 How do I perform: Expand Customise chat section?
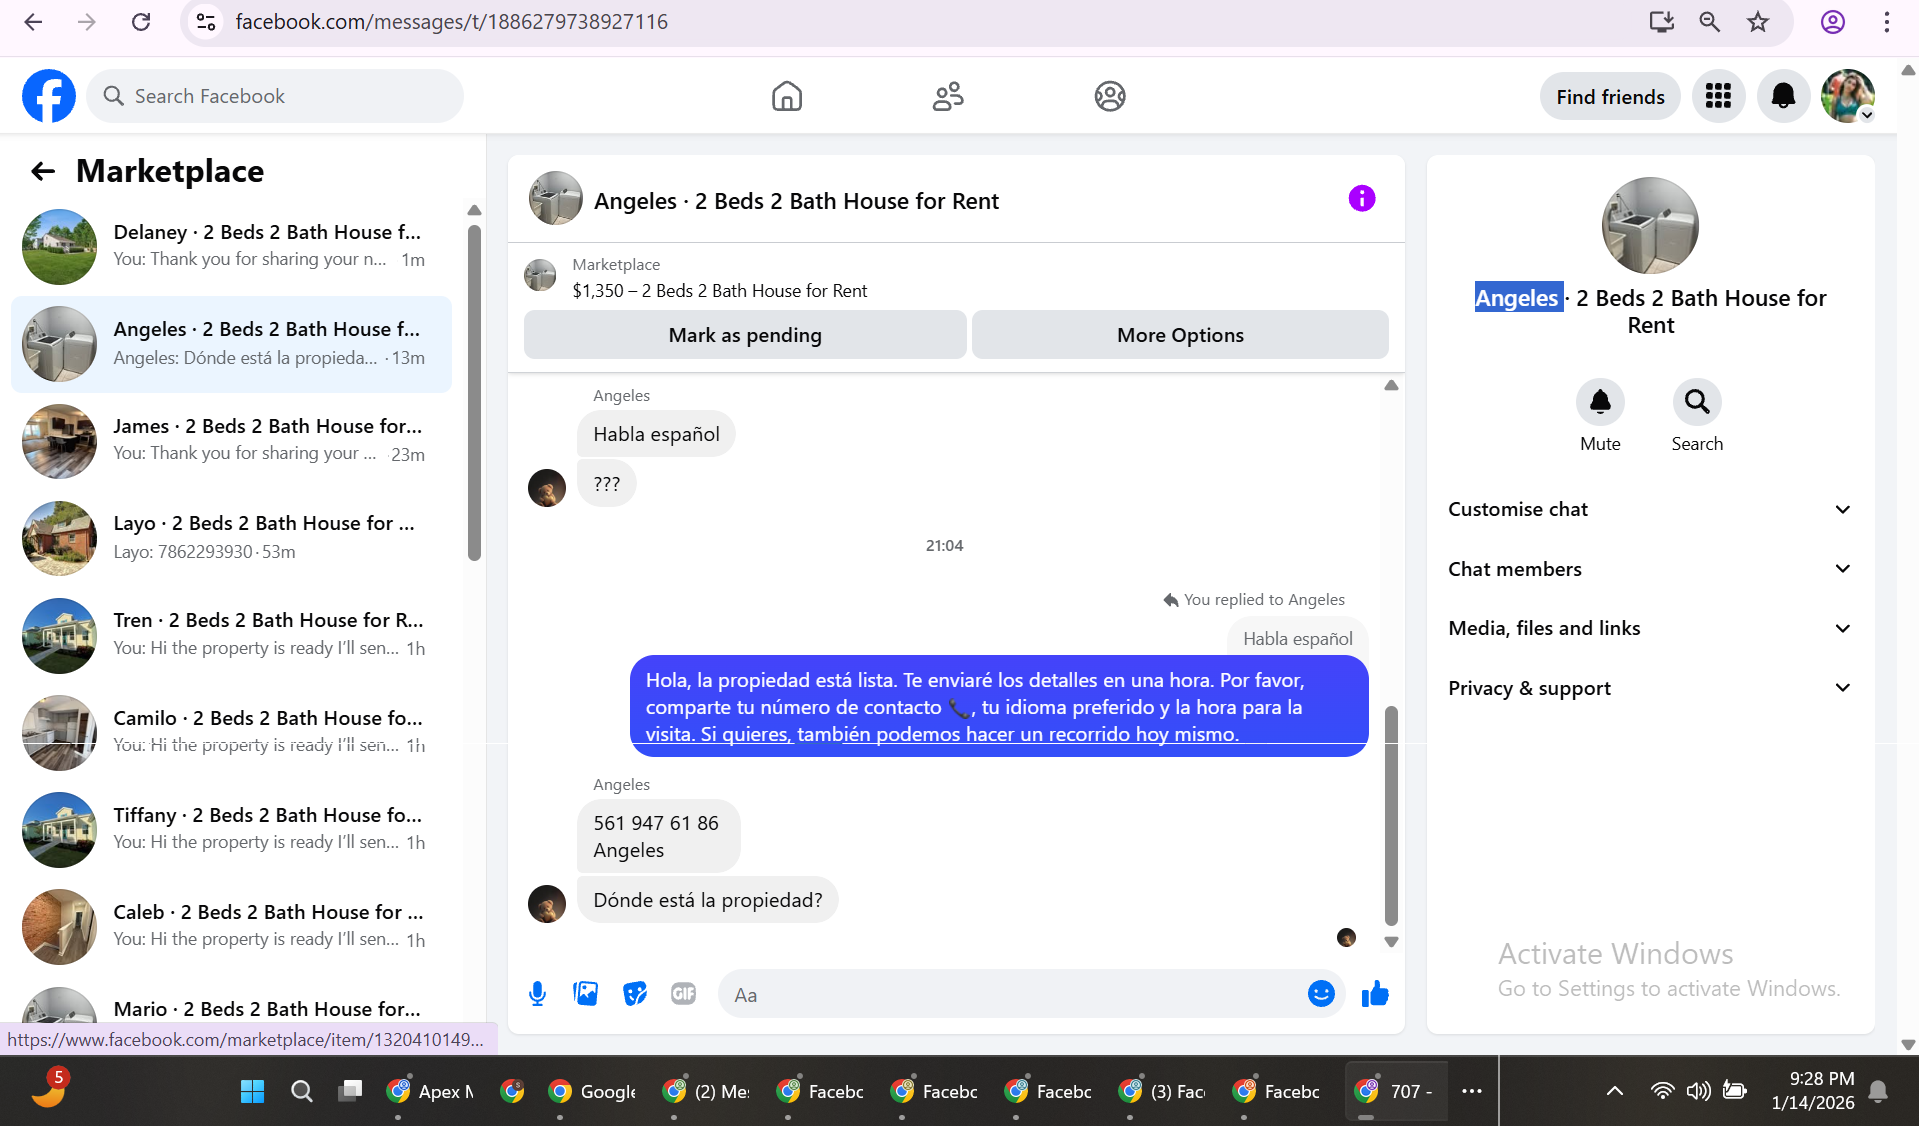(x=1650, y=509)
